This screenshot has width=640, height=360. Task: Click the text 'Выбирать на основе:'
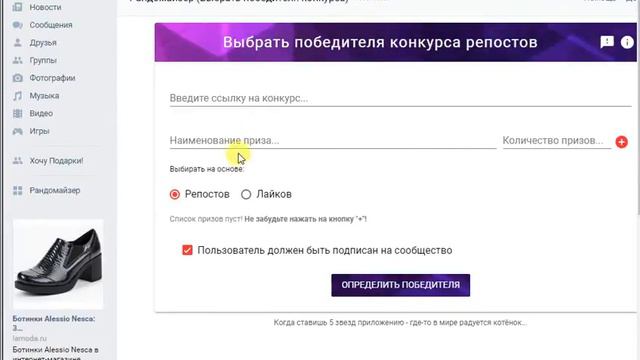[207, 169]
